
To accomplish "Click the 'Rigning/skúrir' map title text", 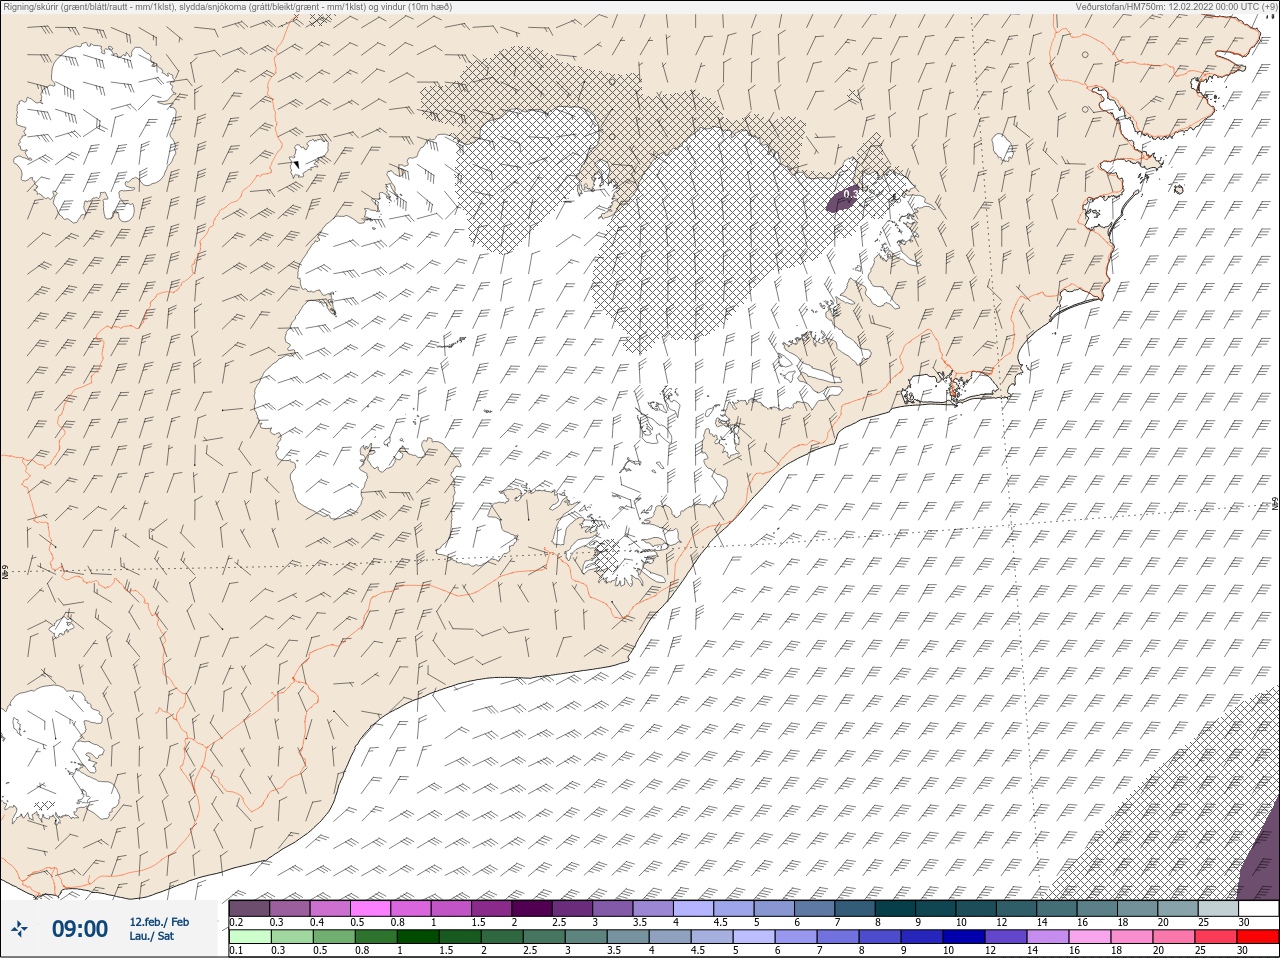I will pyautogui.click(x=229, y=6).
